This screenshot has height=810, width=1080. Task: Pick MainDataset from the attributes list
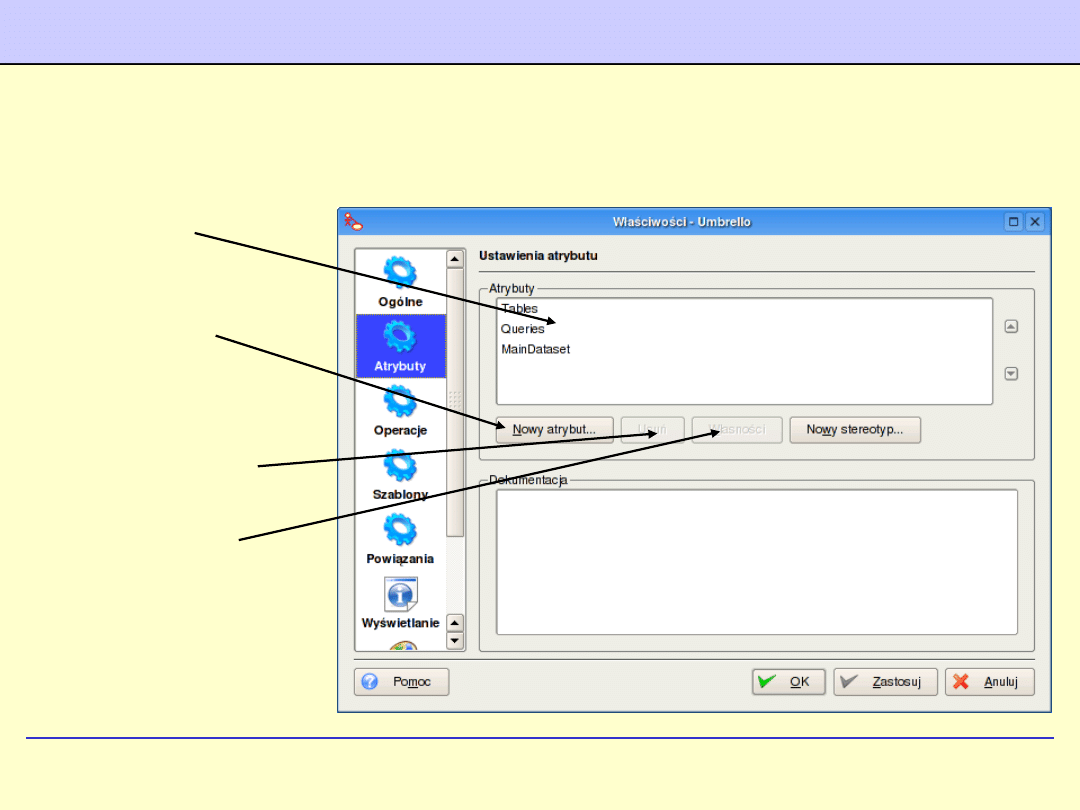click(x=535, y=349)
